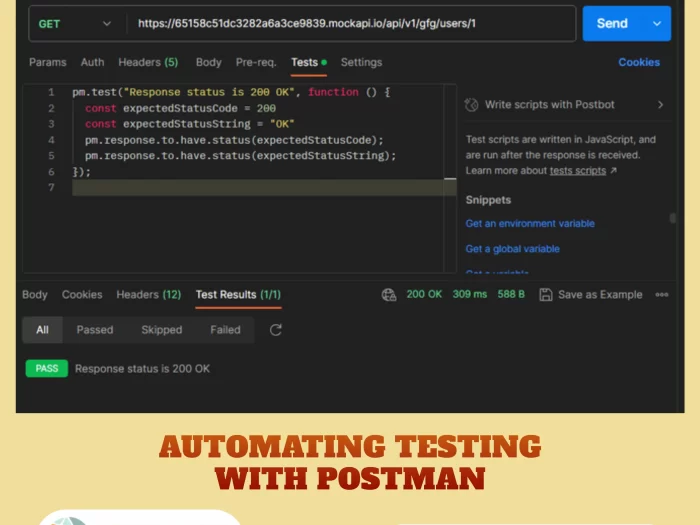Open the response Headers (12) tab

[149, 295]
